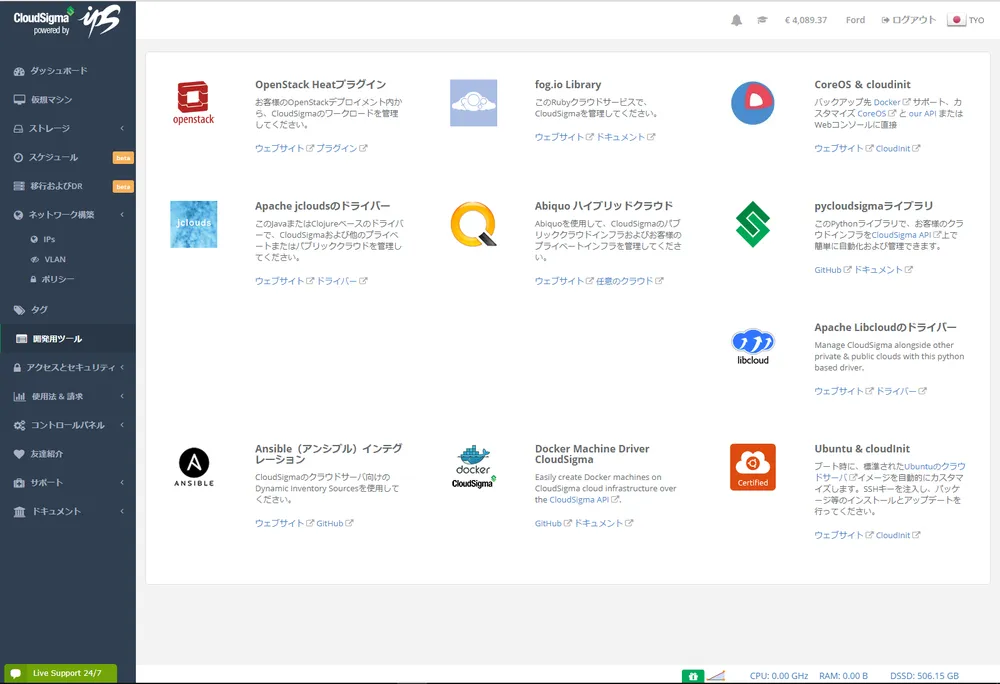Click the OpenStack logo thumbnail
This screenshot has height=684, width=1000.
tap(193, 103)
